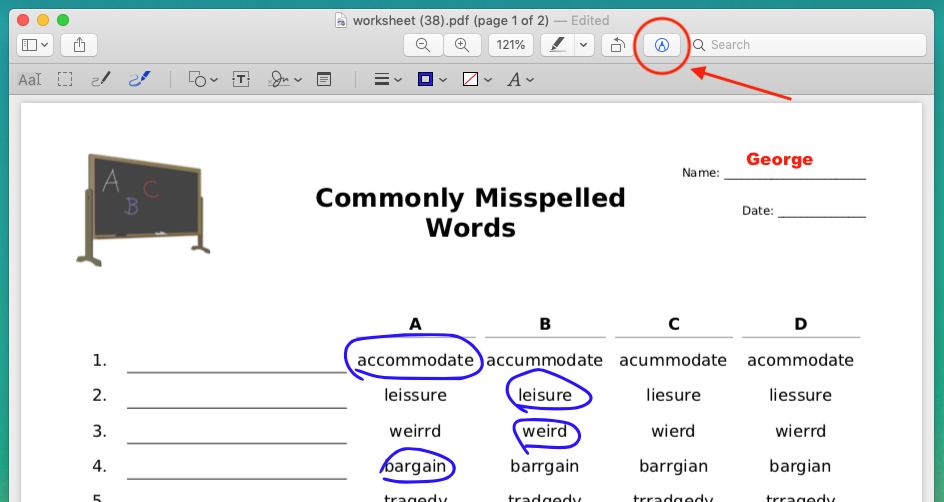The height and width of the screenshot is (502, 944).
Task: Click the Commonly Misspelled Words heading
Action: (470, 212)
